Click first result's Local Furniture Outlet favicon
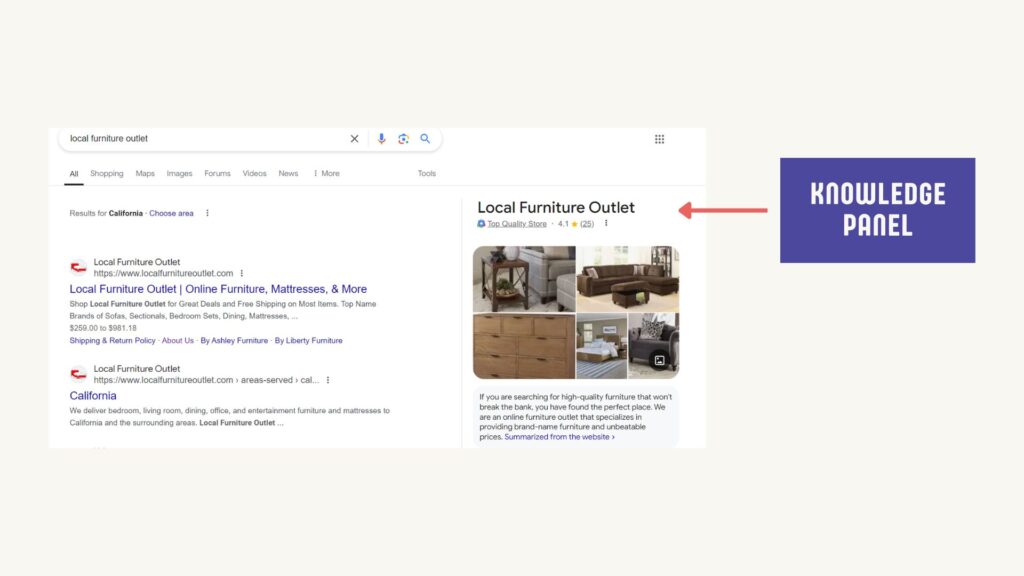Image resolution: width=1024 pixels, height=576 pixels. pos(78,267)
